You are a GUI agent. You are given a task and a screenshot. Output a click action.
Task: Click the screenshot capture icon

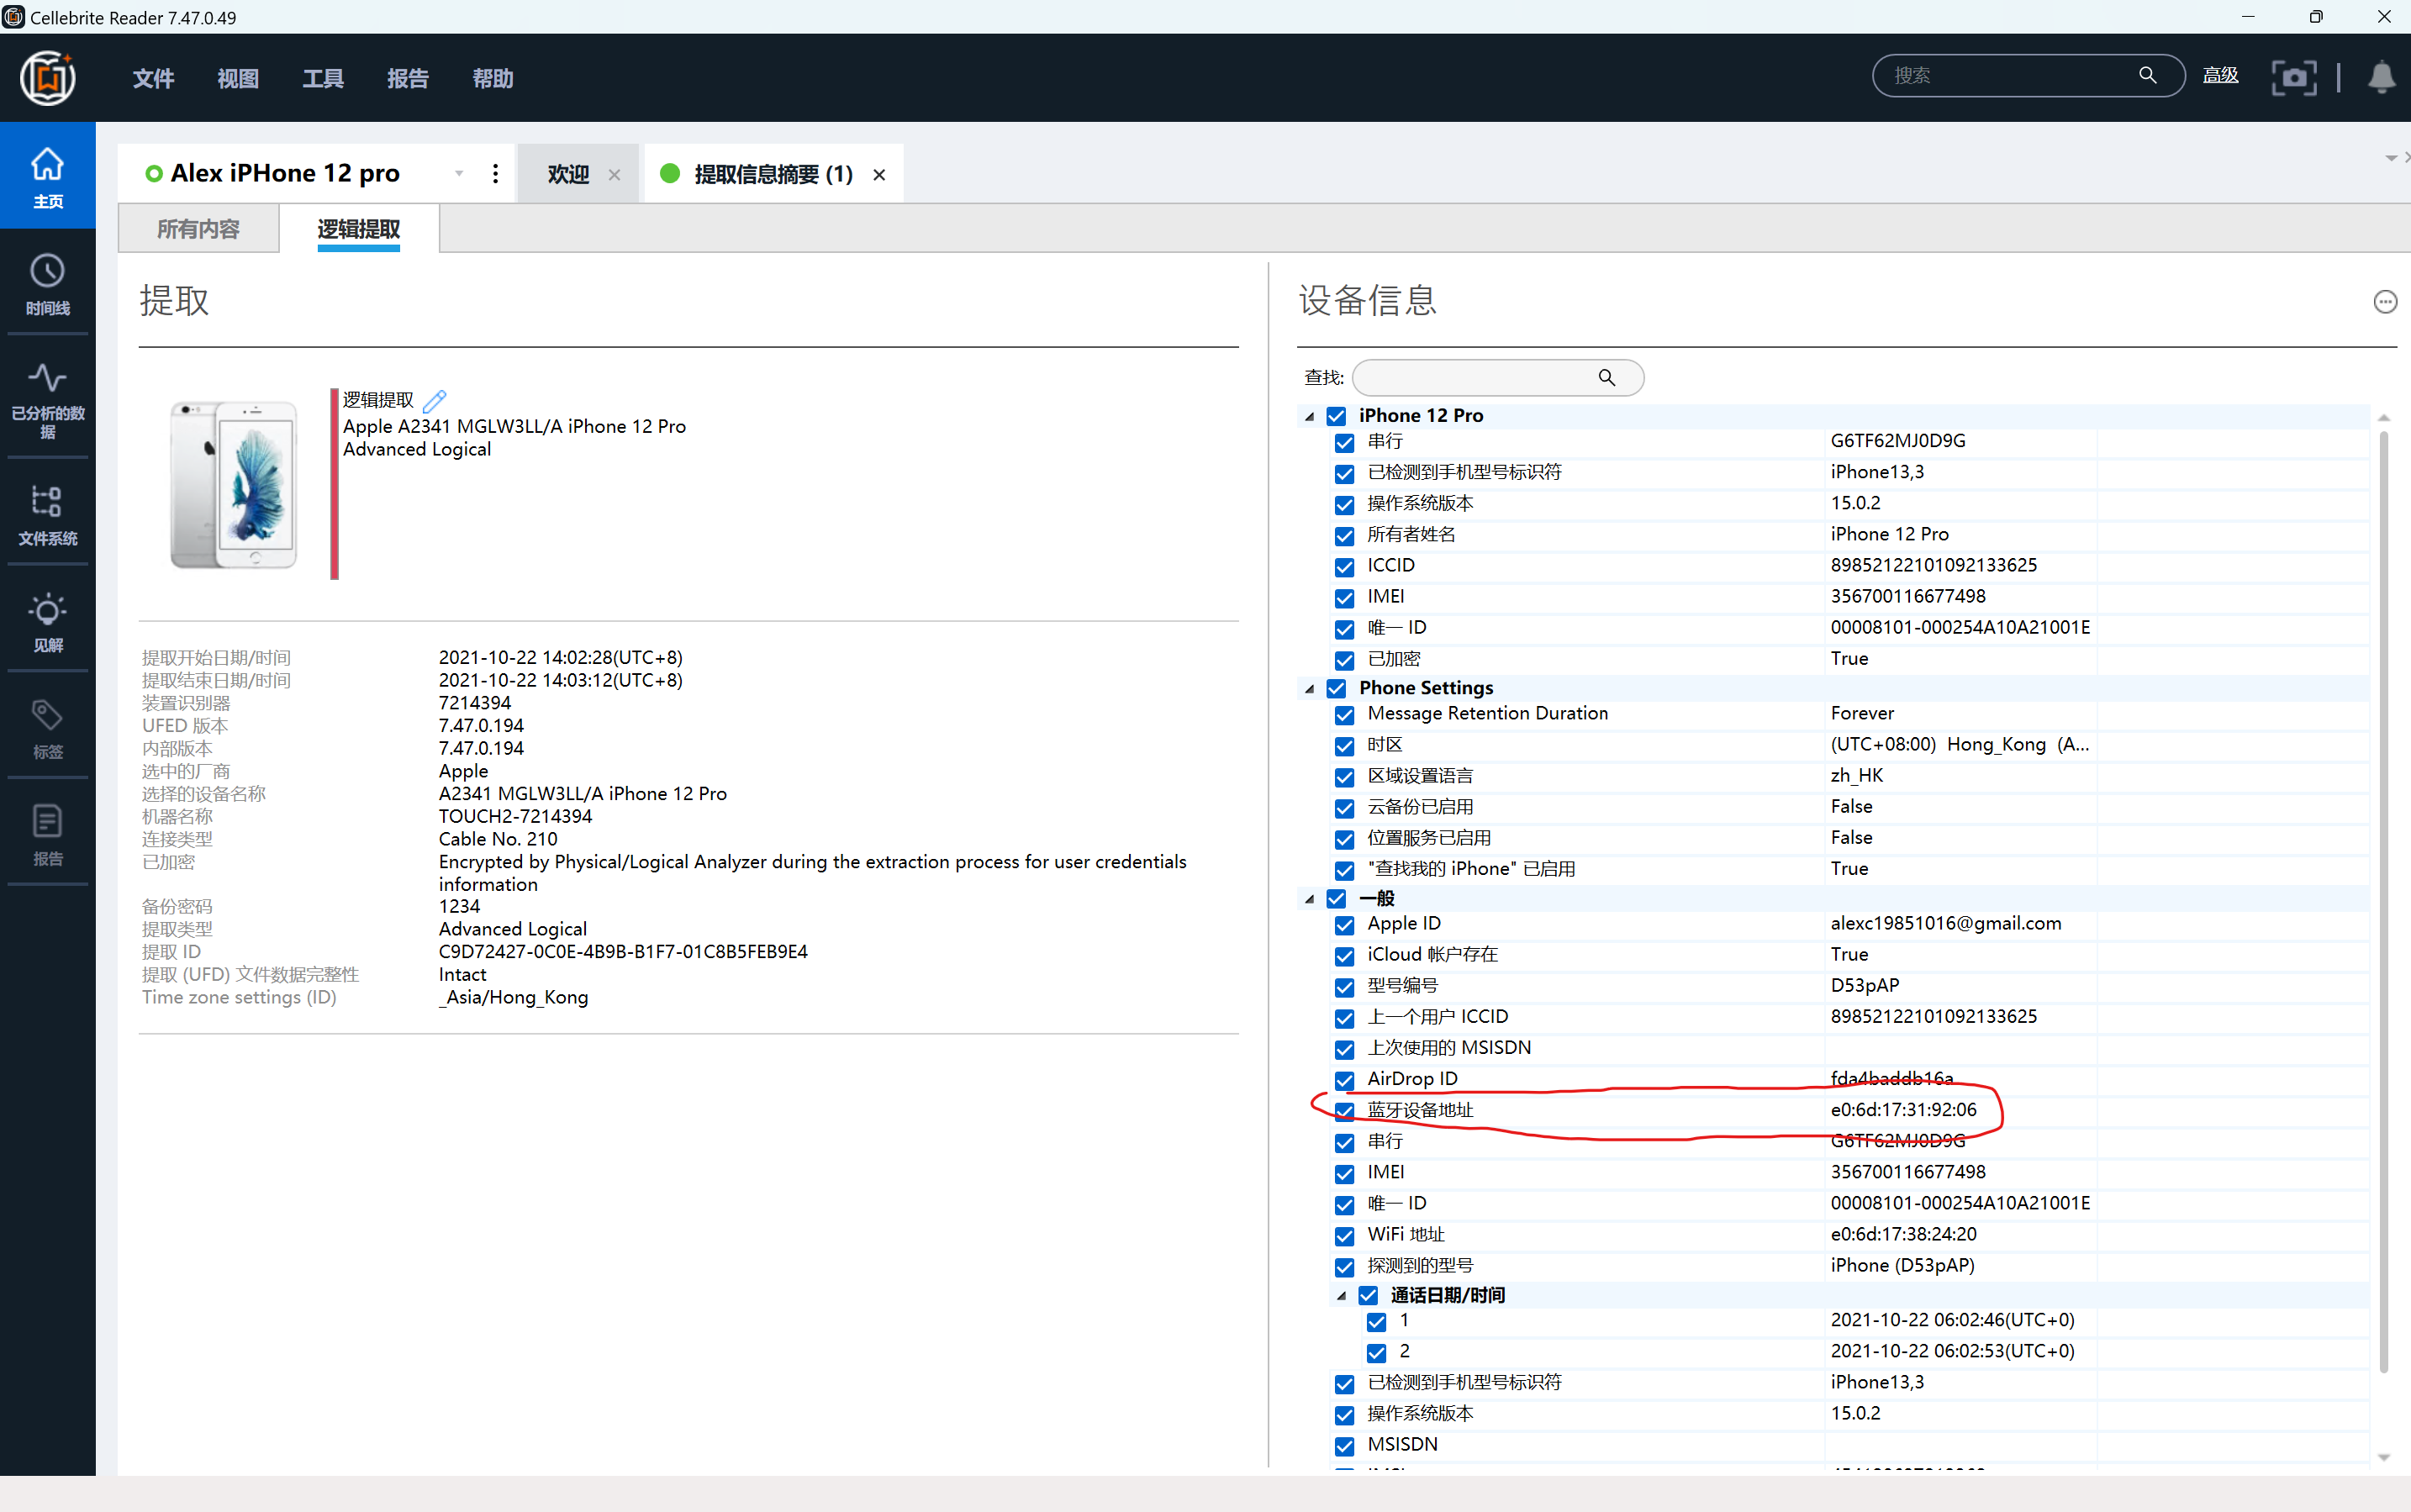point(2293,77)
